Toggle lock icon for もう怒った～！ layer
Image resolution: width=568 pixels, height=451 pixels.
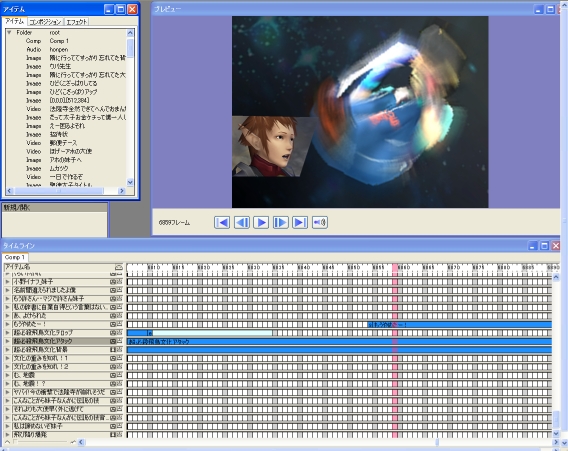pos(119,324)
